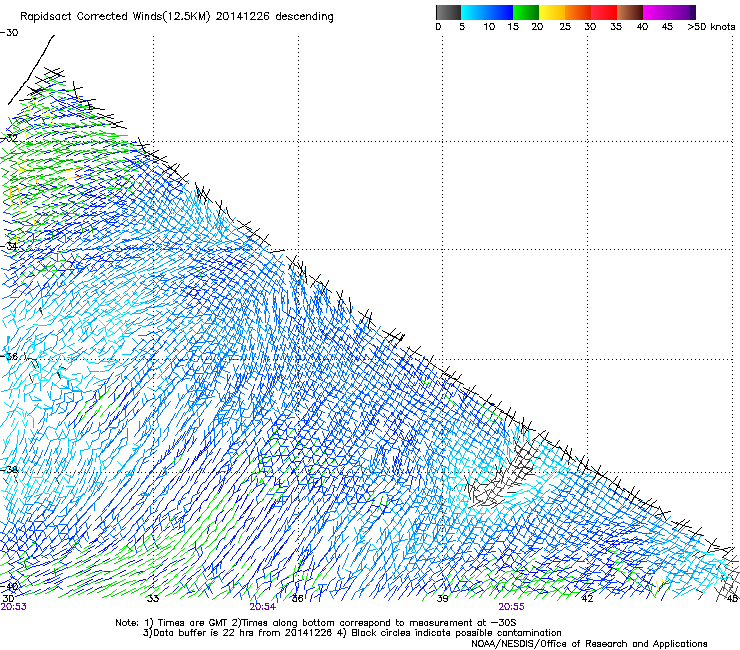
Task: Click the 'Data buffer is 22 hrs' note
Action: (352, 633)
